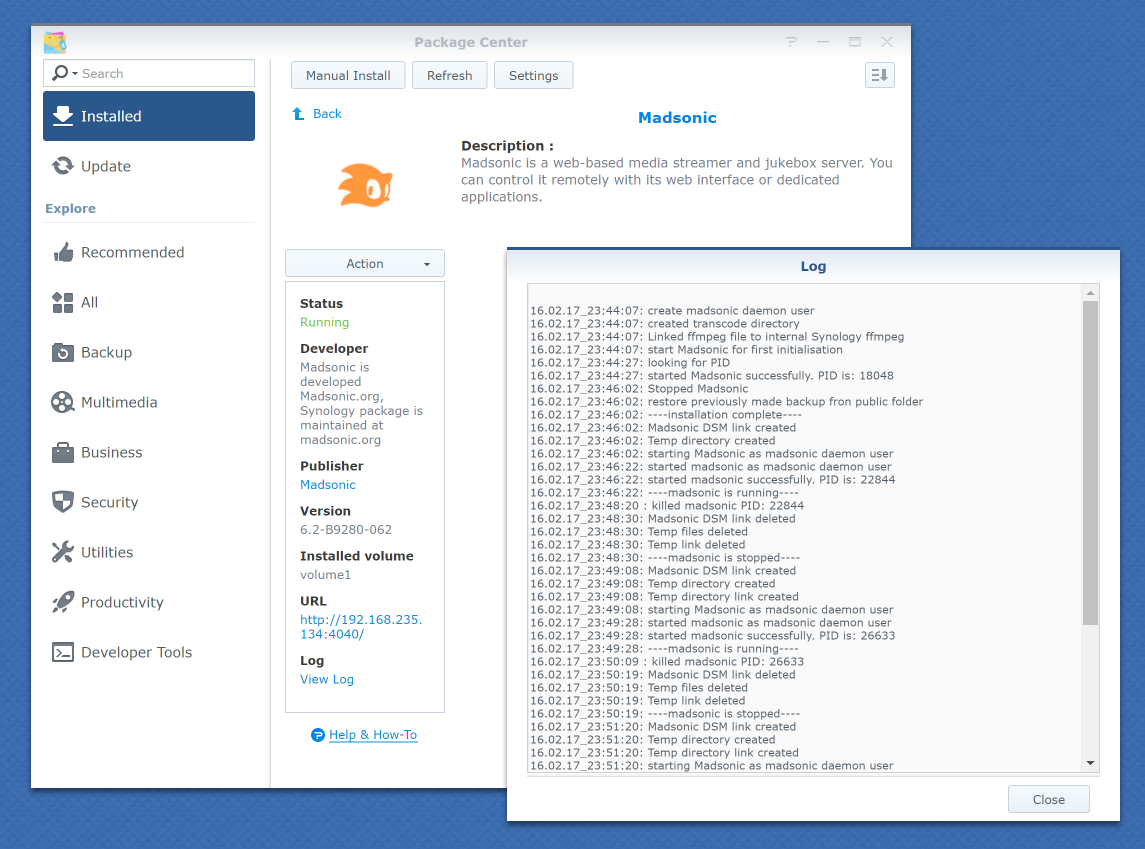
Task: Select the Multimedia category
Action: pyautogui.click(x=149, y=402)
